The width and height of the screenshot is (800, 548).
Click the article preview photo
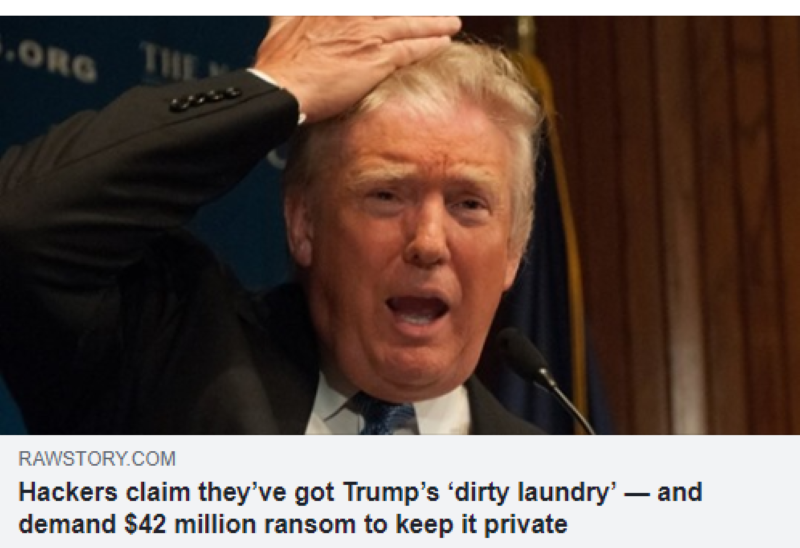(400, 225)
